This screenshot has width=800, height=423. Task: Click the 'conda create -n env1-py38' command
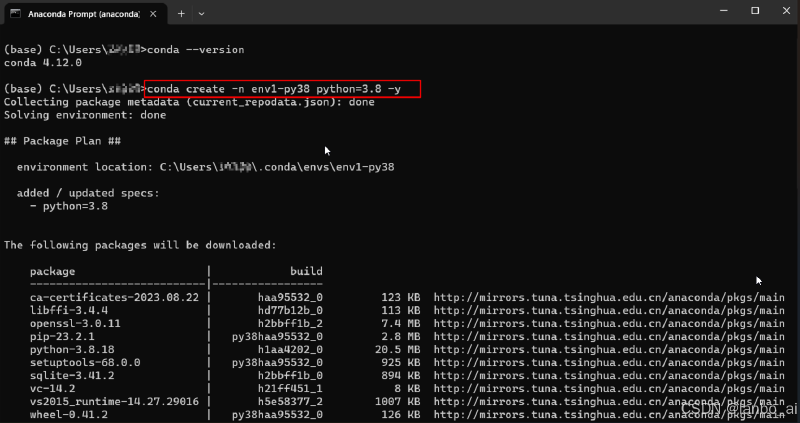tap(274, 89)
